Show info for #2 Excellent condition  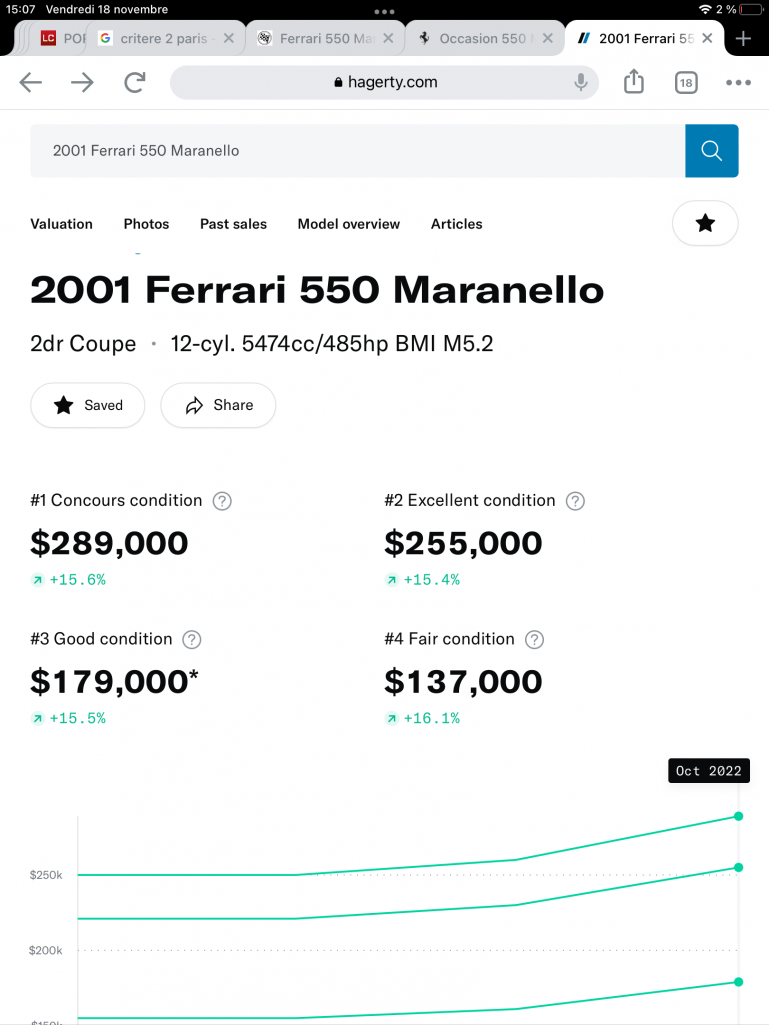(x=575, y=501)
